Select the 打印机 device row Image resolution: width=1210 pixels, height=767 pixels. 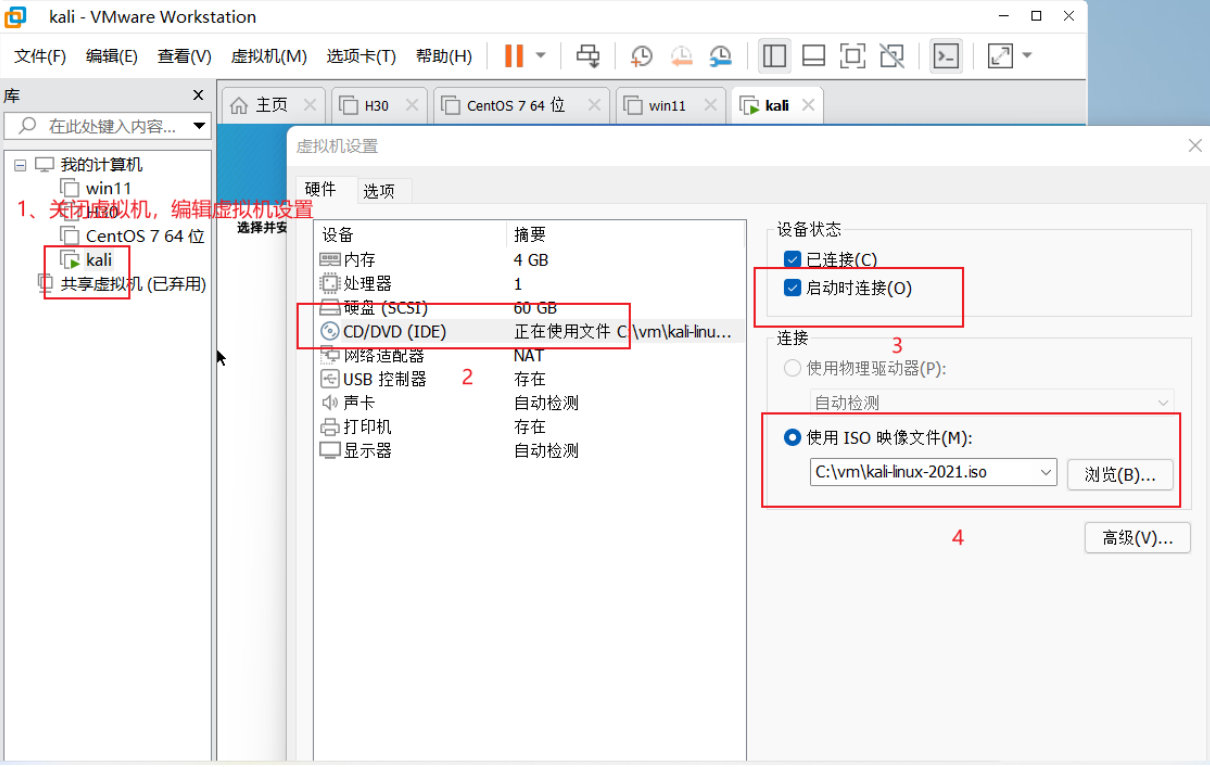(x=529, y=427)
